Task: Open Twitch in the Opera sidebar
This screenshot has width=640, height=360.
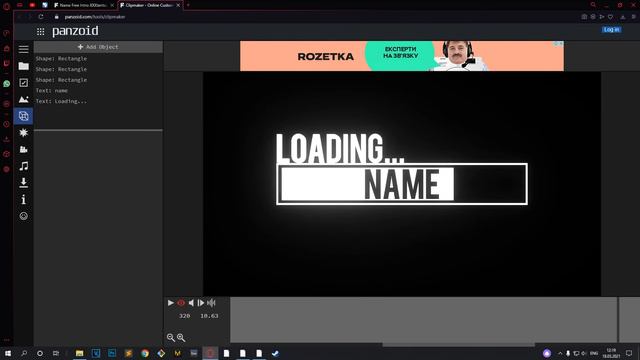Action: tap(7, 63)
